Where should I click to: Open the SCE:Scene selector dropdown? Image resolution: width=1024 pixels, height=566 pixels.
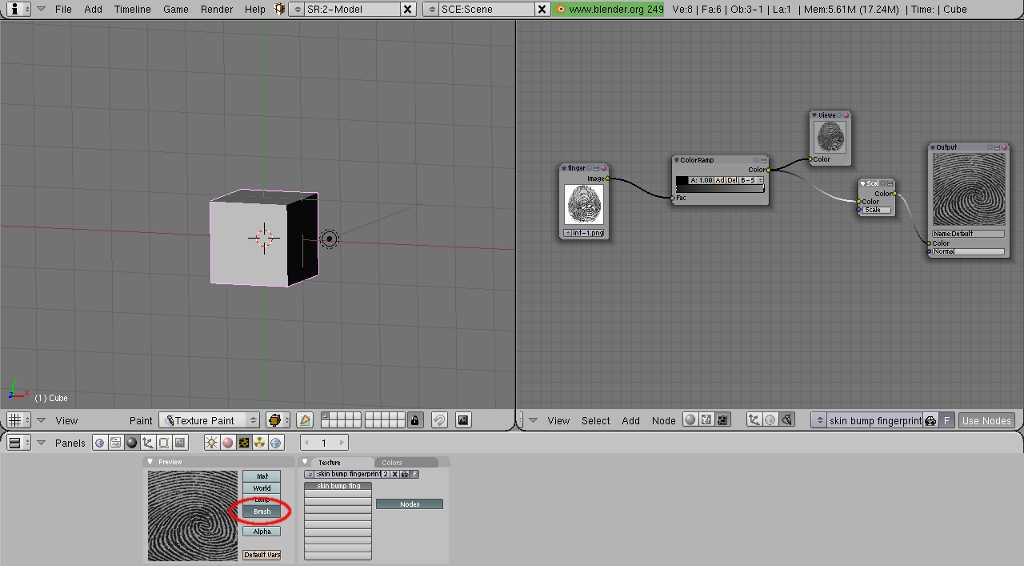pyautogui.click(x=431, y=9)
